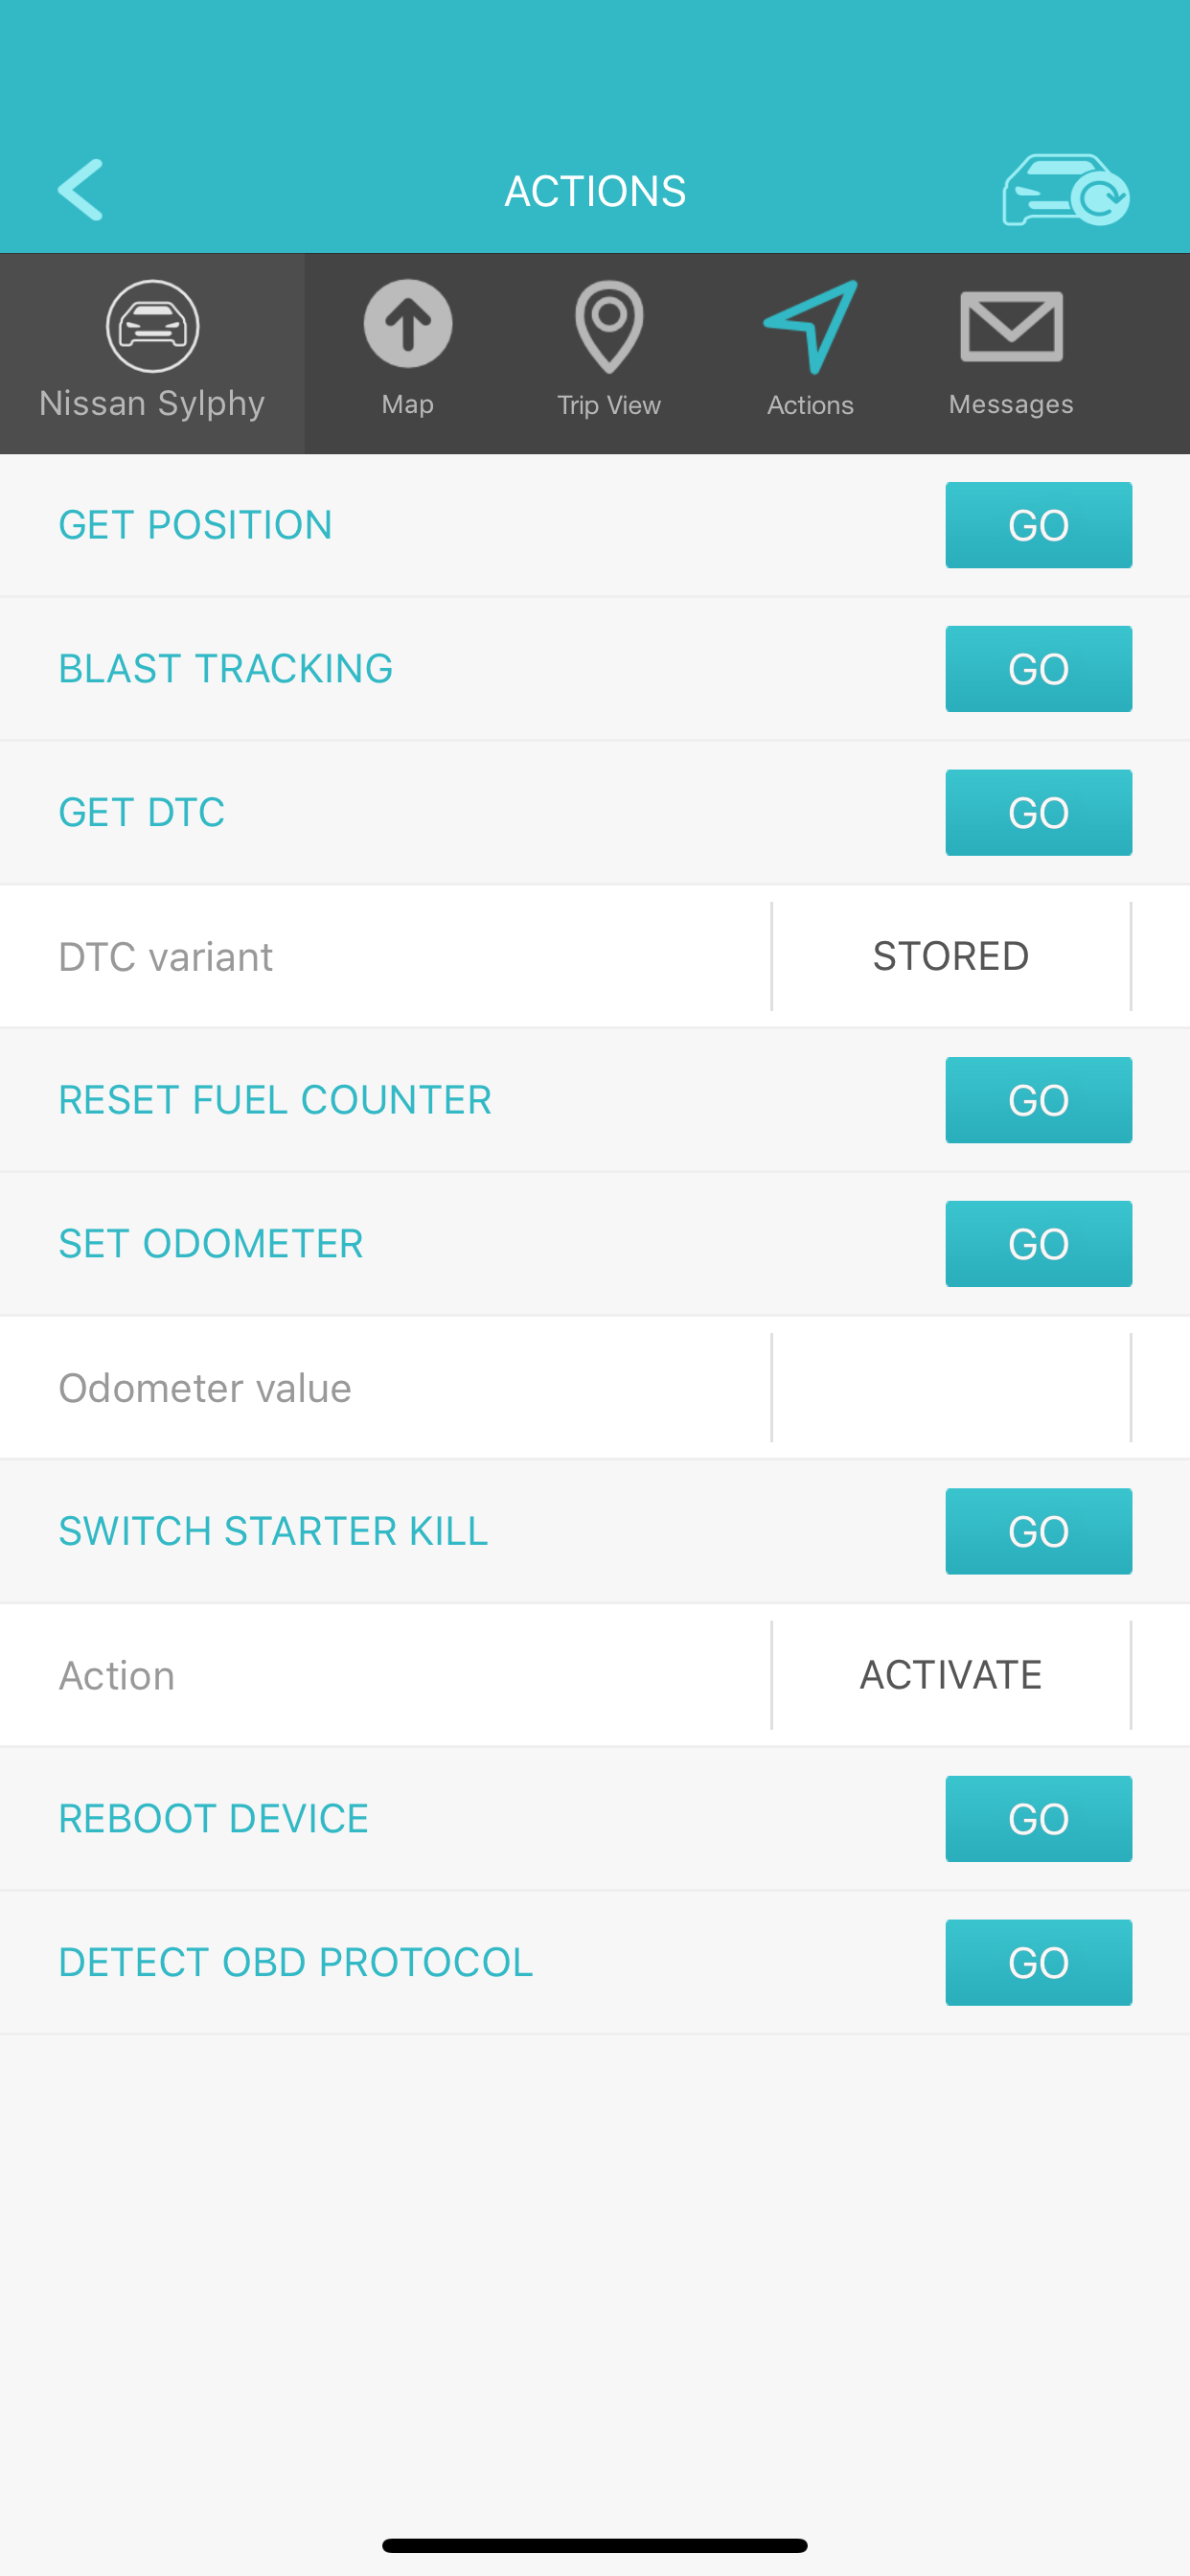This screenshot has width=1190, height=2576.
Task: Tap the Trip View tab label
Action: (x=609, y=405)
